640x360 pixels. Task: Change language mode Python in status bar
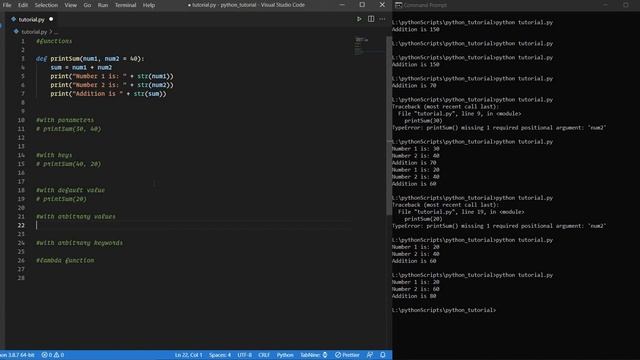[285, 355]
